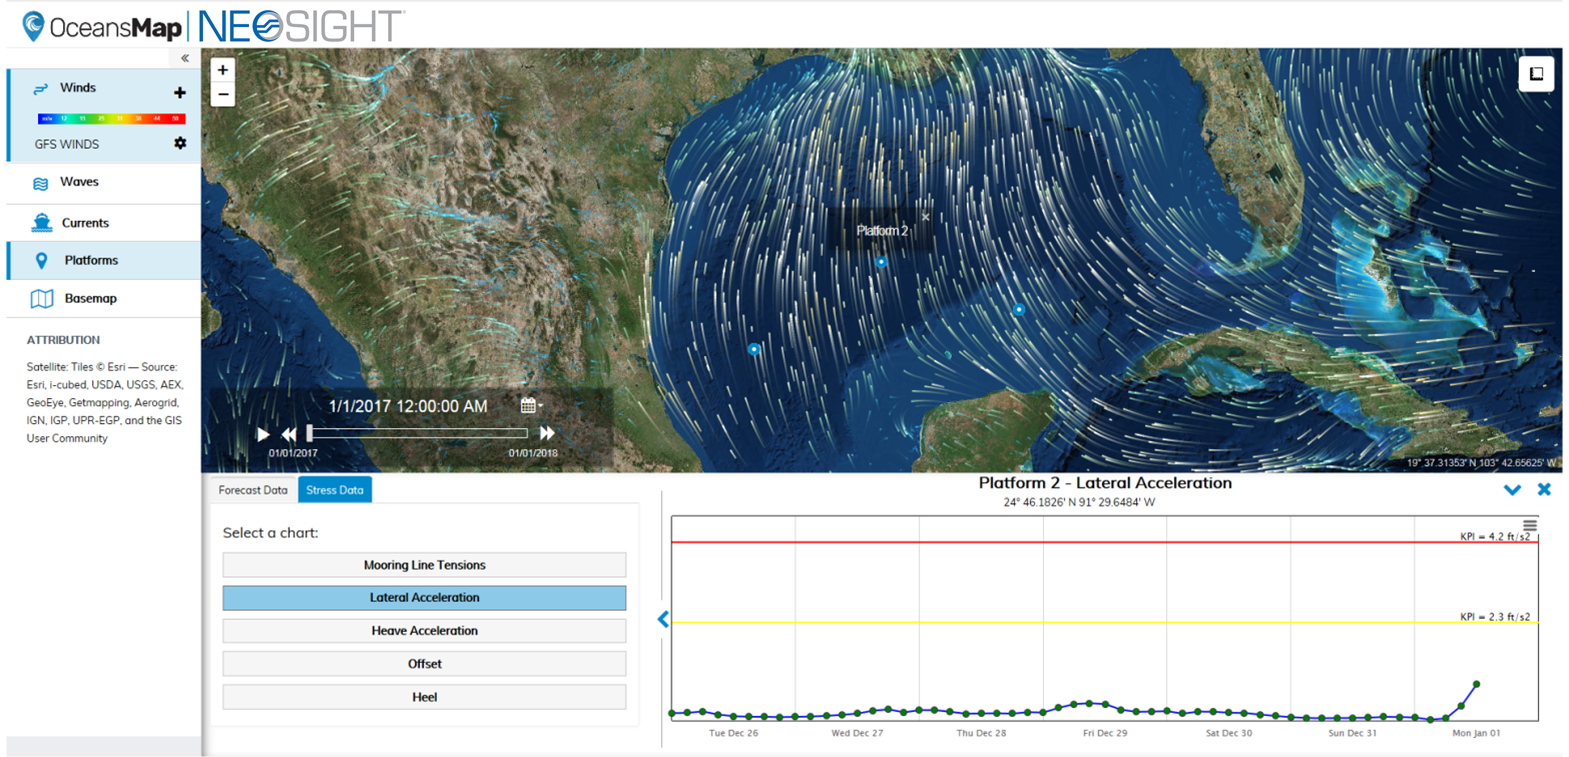The height and width of the screenshot is (757, 1569).
Task: Open the Basemap section
Action: 103,298
